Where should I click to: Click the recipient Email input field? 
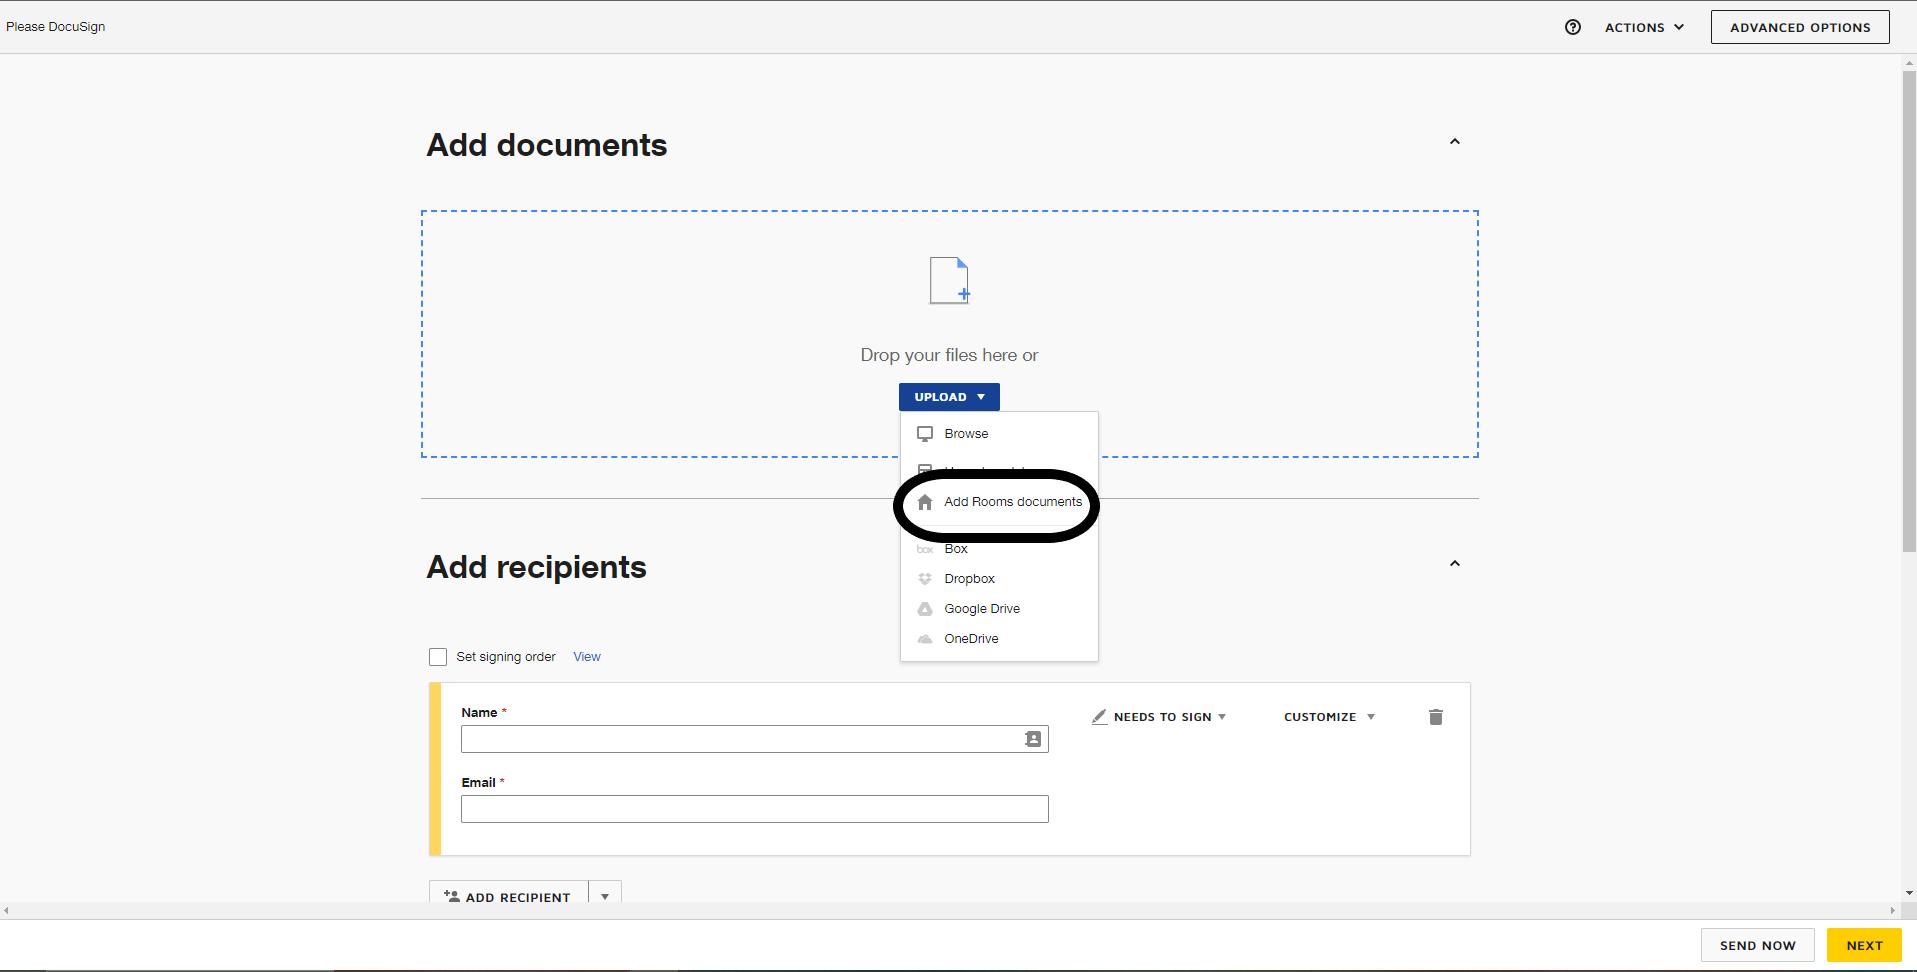(x=754, y=809)
